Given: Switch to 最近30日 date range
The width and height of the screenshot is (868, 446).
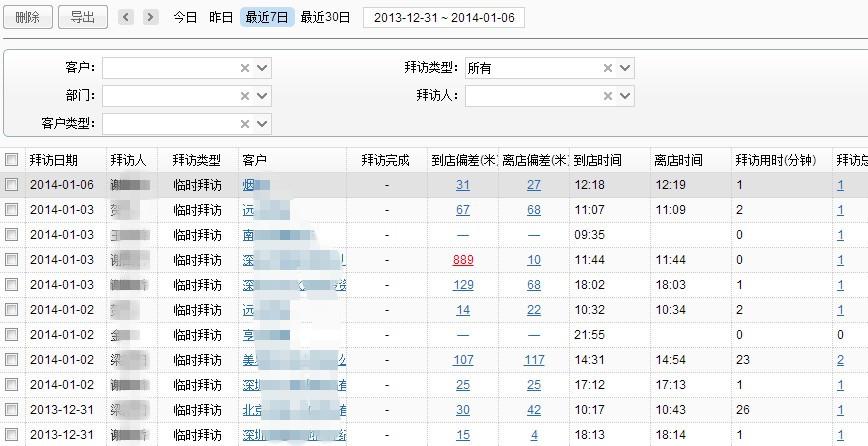Looking at the screenshot, I should (325, 17).
